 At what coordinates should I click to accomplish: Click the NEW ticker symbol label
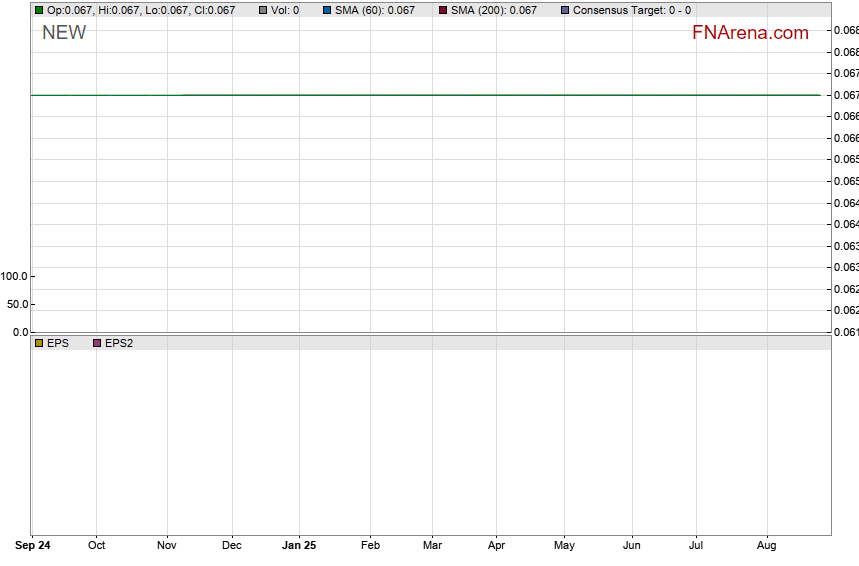pos(64,33)
